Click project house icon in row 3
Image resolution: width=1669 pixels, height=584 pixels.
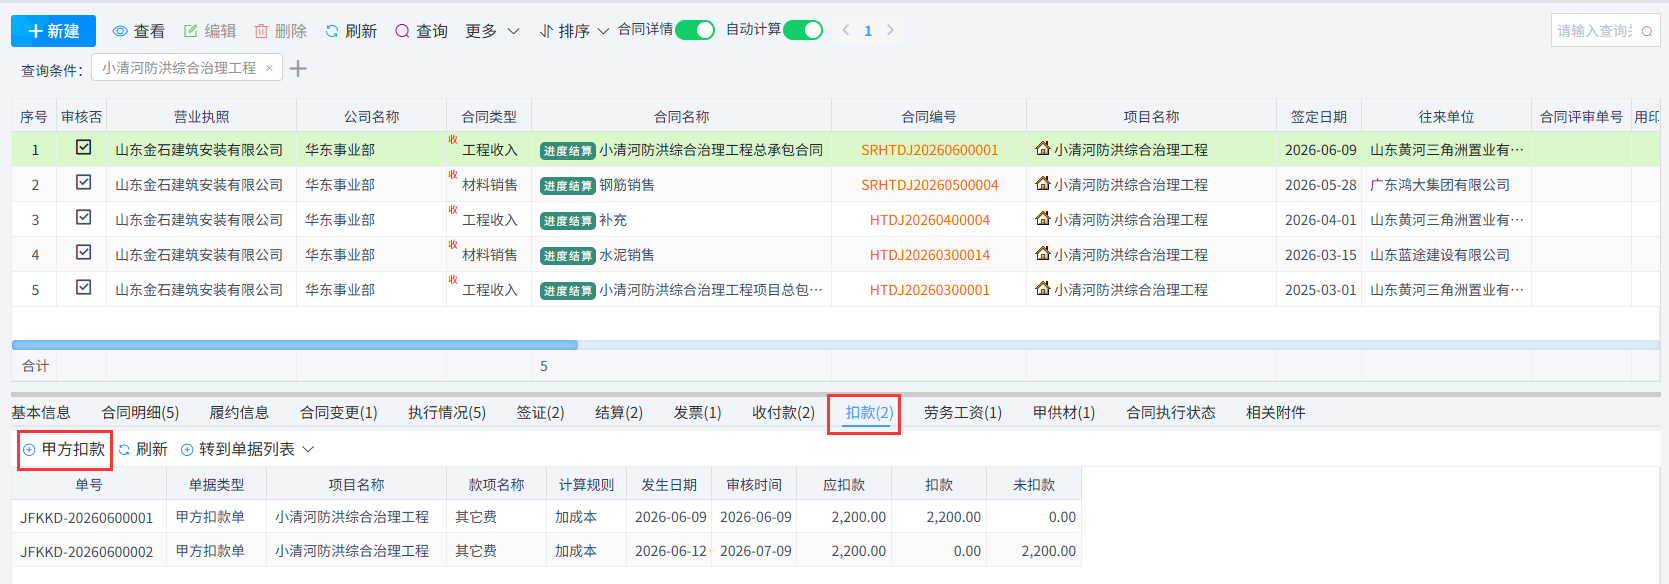(x=1043, y=218)
